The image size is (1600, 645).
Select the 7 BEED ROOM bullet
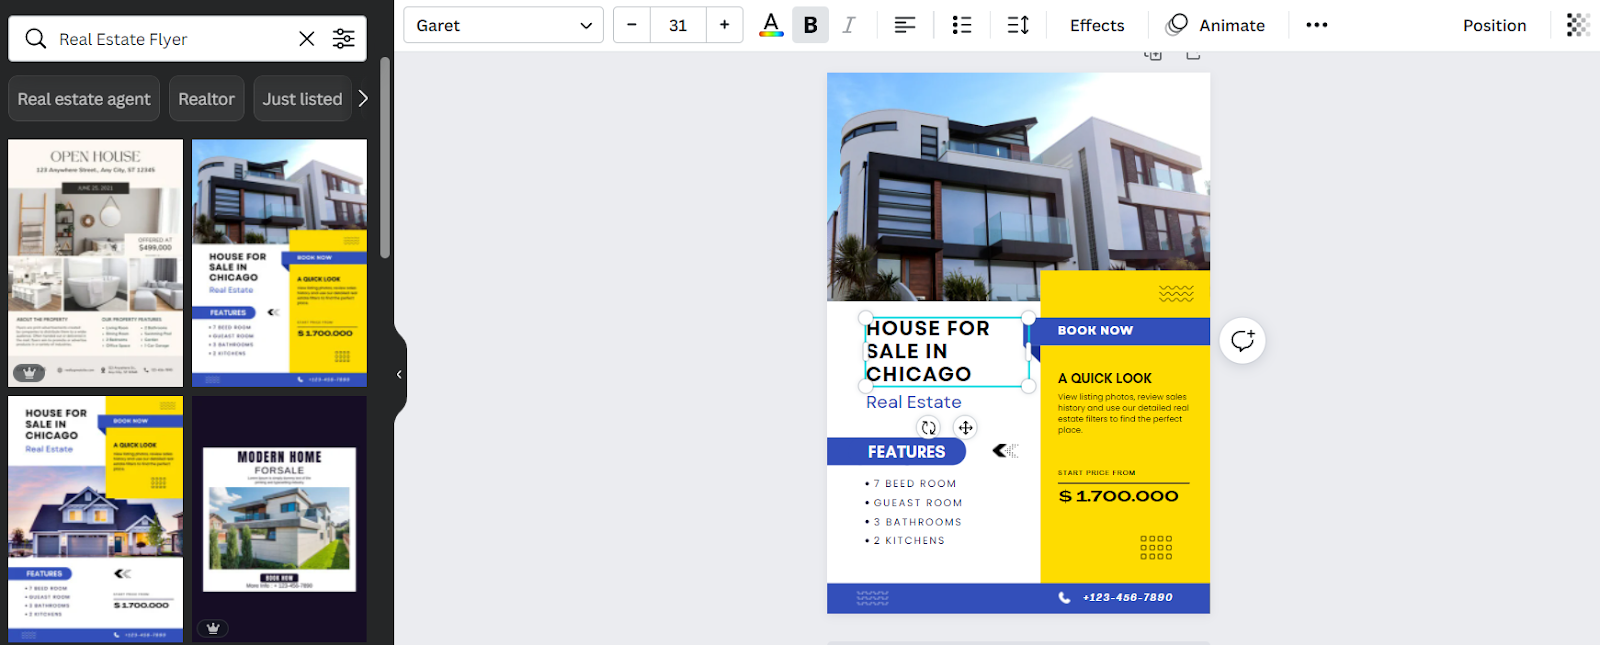point(911,484)
